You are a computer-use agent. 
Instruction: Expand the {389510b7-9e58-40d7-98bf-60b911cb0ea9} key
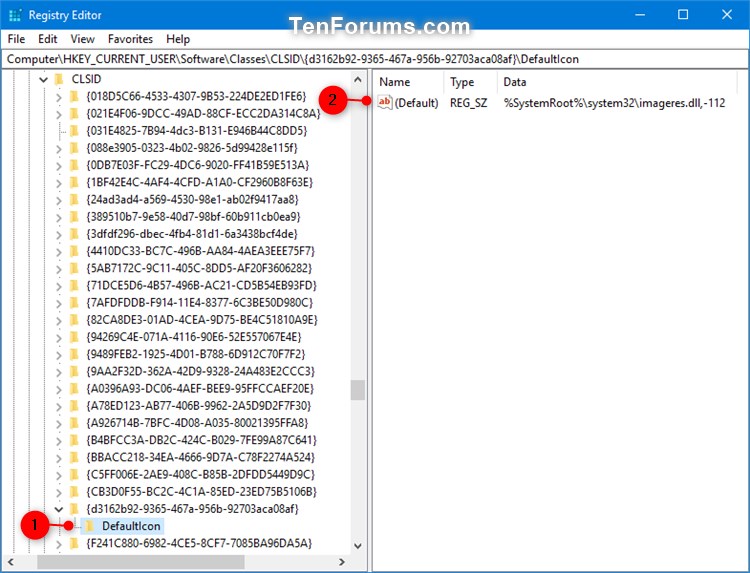(59, 218)
